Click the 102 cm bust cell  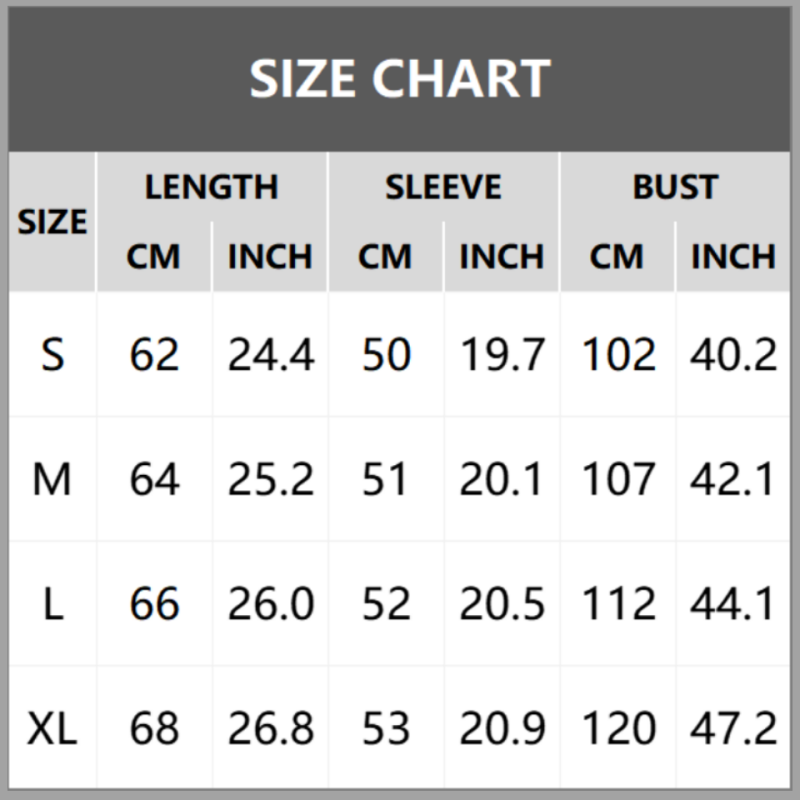(x=617, y=355)
